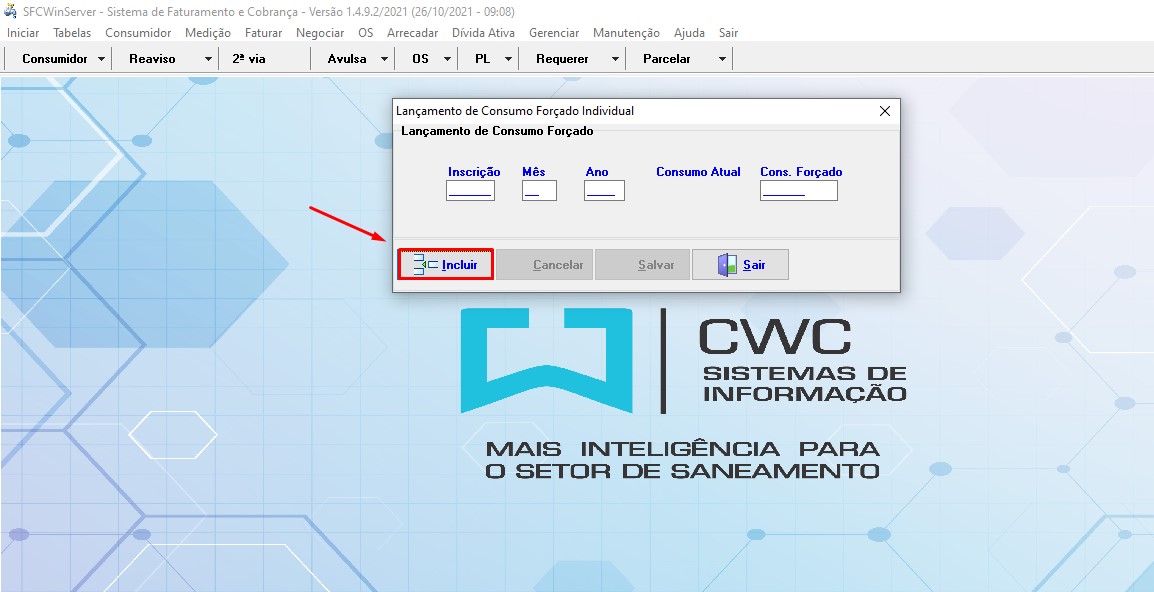The width and height of the screenshot is (1154, 592).
Task: Click into the Mês field
Action: point(539,190)
